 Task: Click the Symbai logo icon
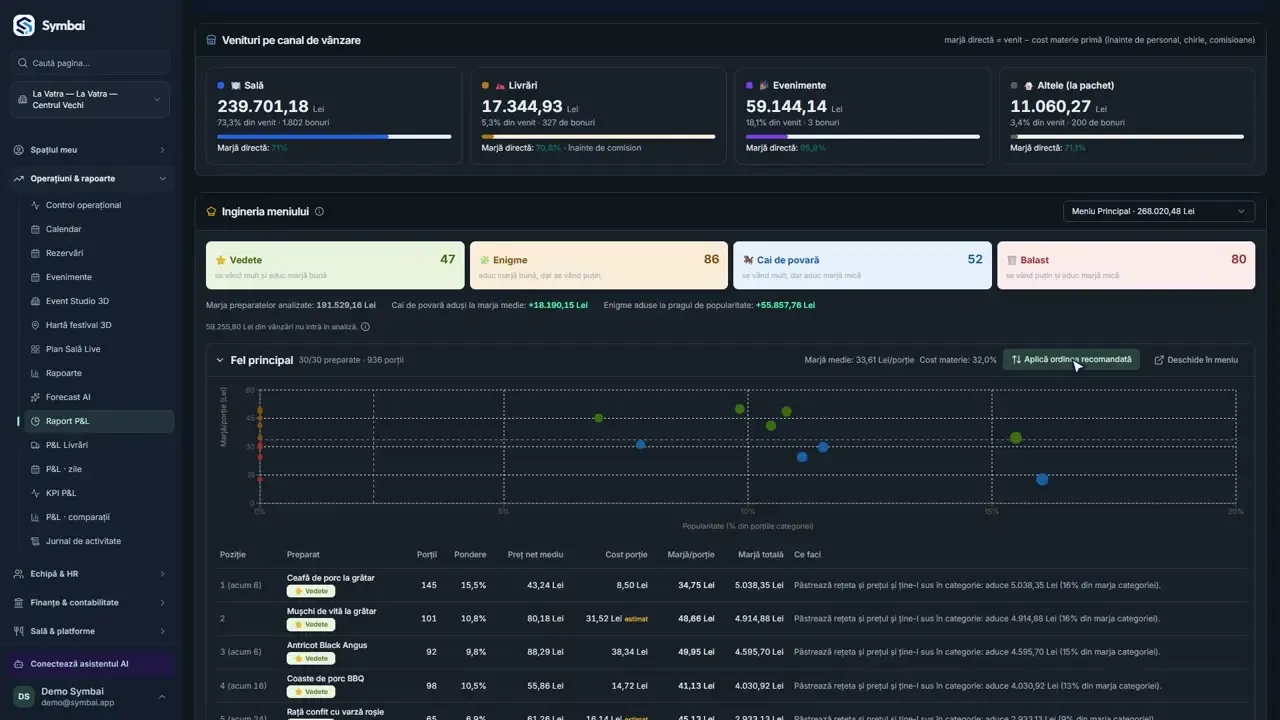pos(23,25)
